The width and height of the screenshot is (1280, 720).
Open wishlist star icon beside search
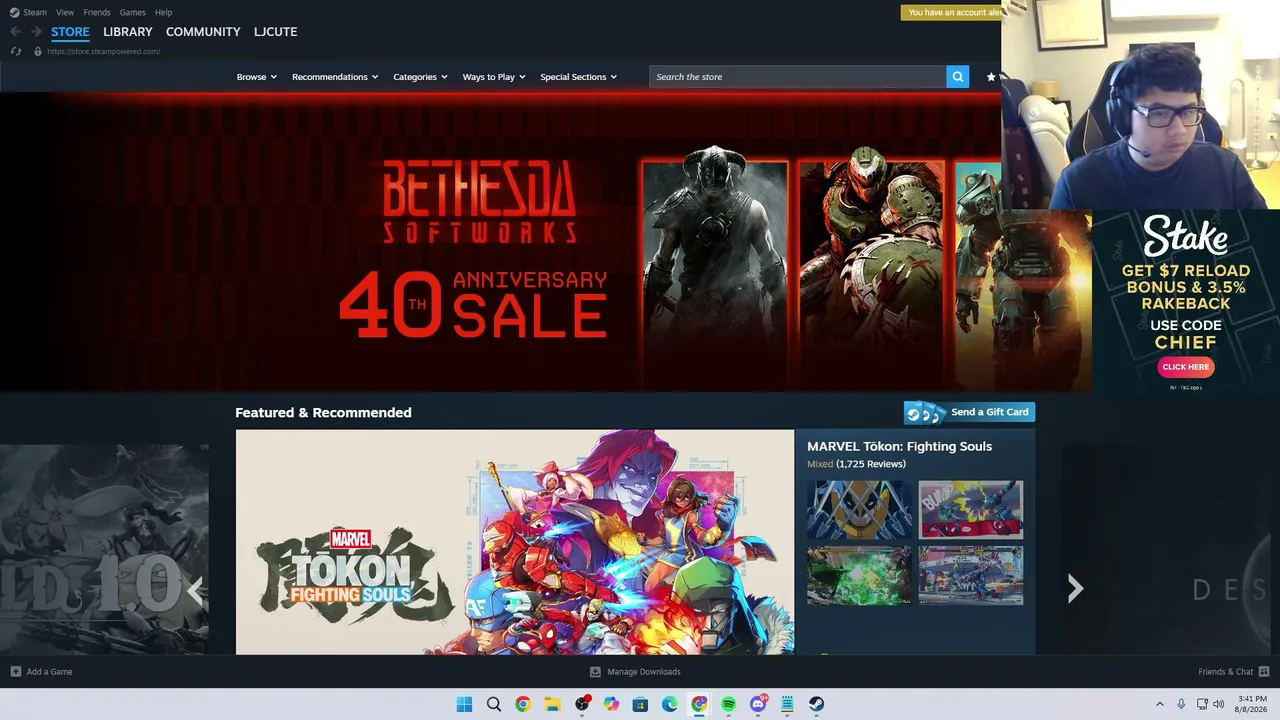click(991, 77)
